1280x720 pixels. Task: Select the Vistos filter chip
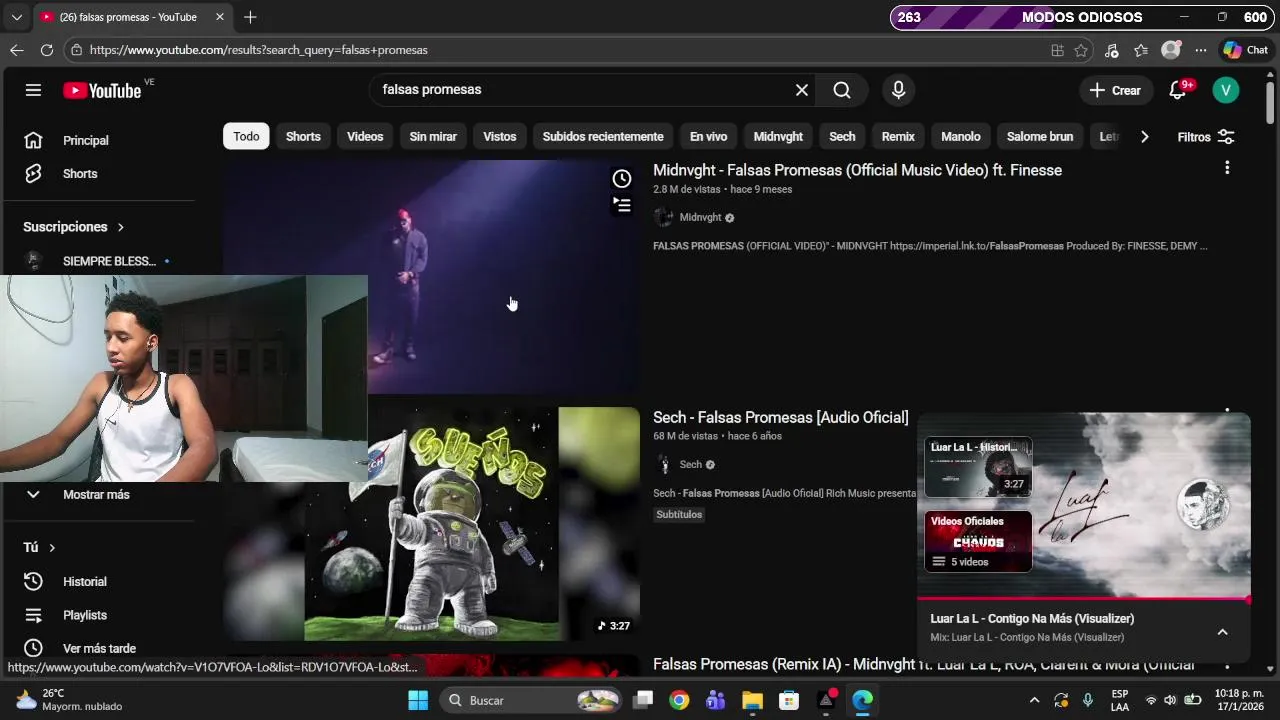(500, 137)
